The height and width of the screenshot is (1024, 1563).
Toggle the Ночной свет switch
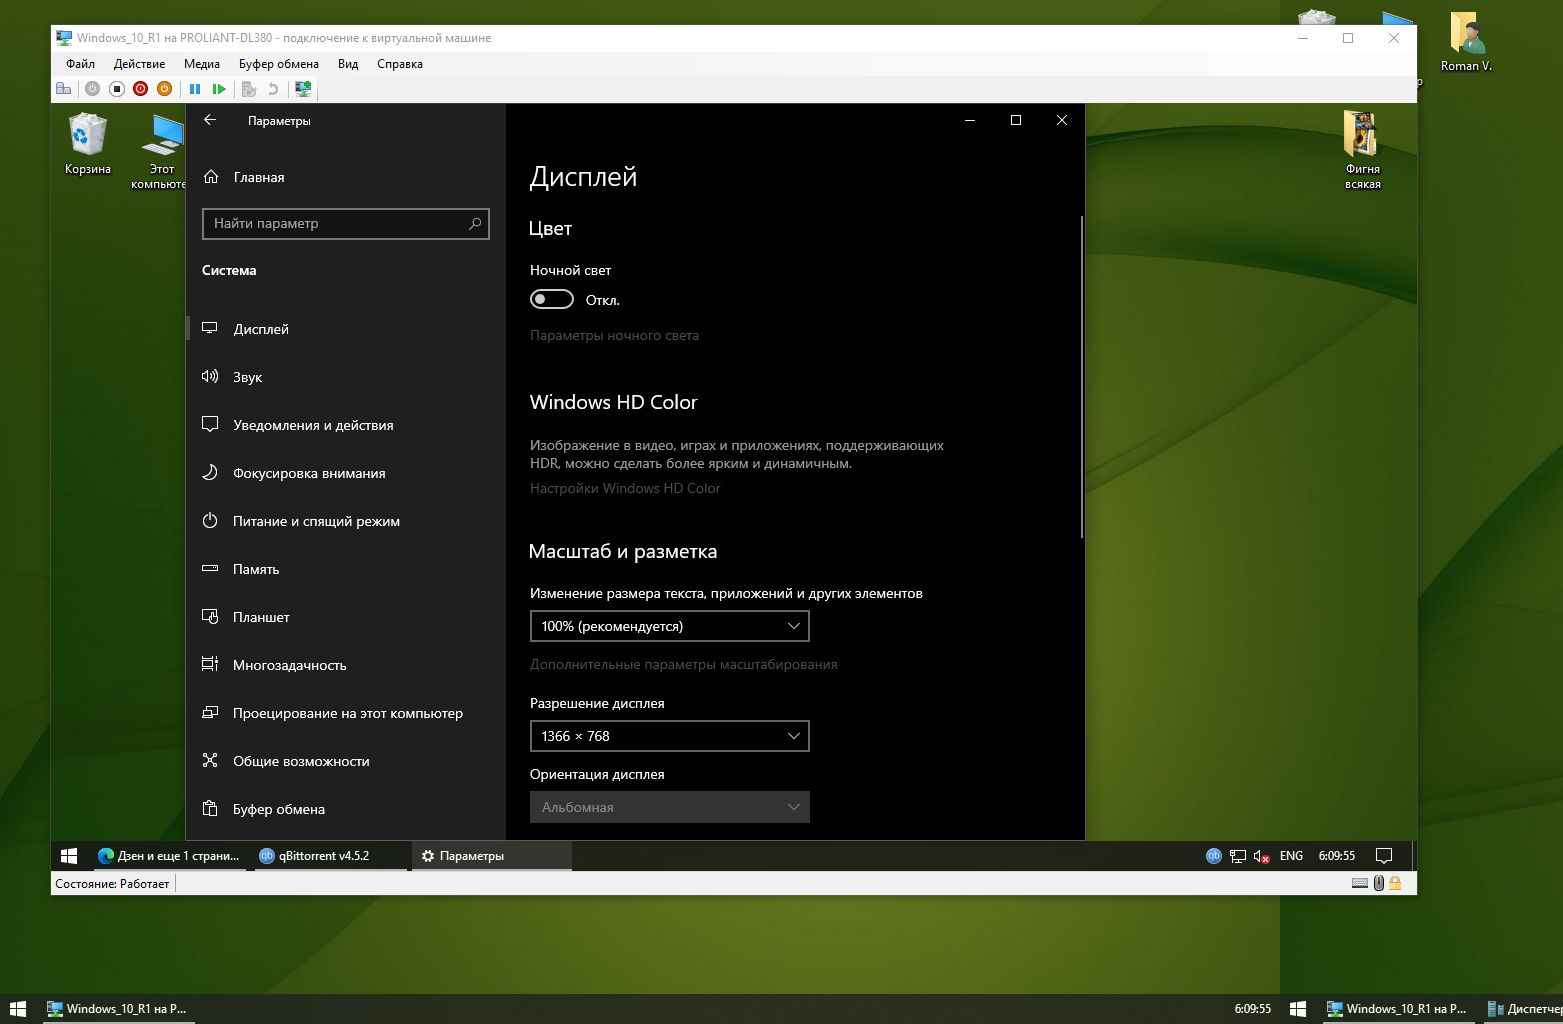pyautogui.click(x=551, y=299)
